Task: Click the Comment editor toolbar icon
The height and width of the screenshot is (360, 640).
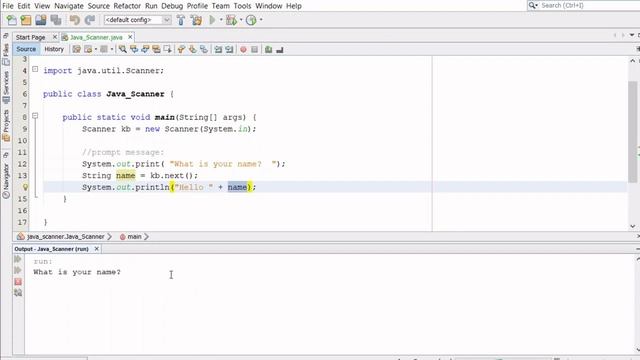Action: (x=268, y=49)
